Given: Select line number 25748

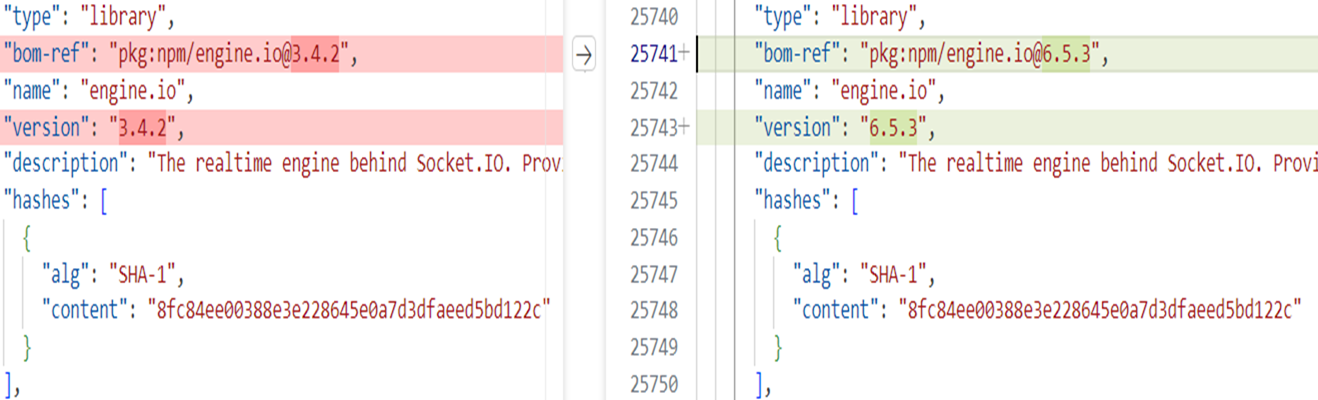Looking at the screenshot, I should (x=655, y=311).
